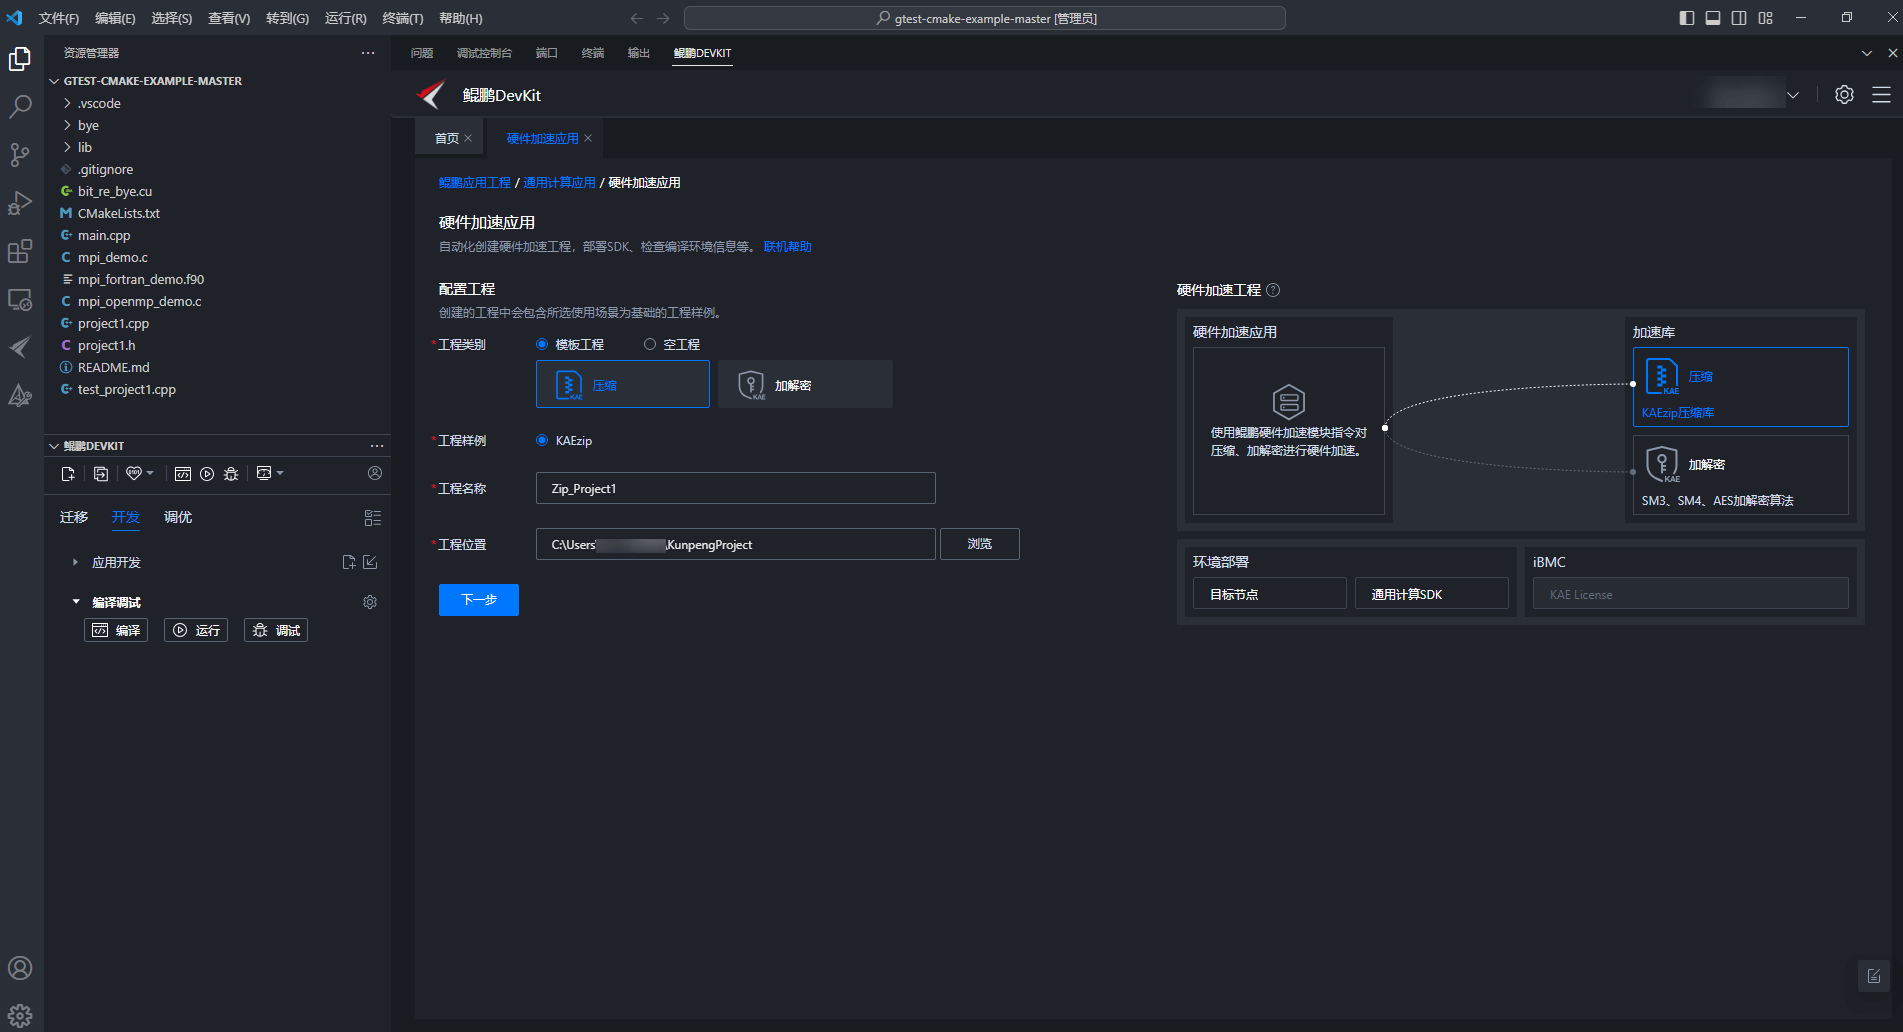Image resolution: width=1903 pixels, height=1032 pixels.
Task: Collapse the 鲲鹏DEVKIT sidebar section
Action: (54, 446)
